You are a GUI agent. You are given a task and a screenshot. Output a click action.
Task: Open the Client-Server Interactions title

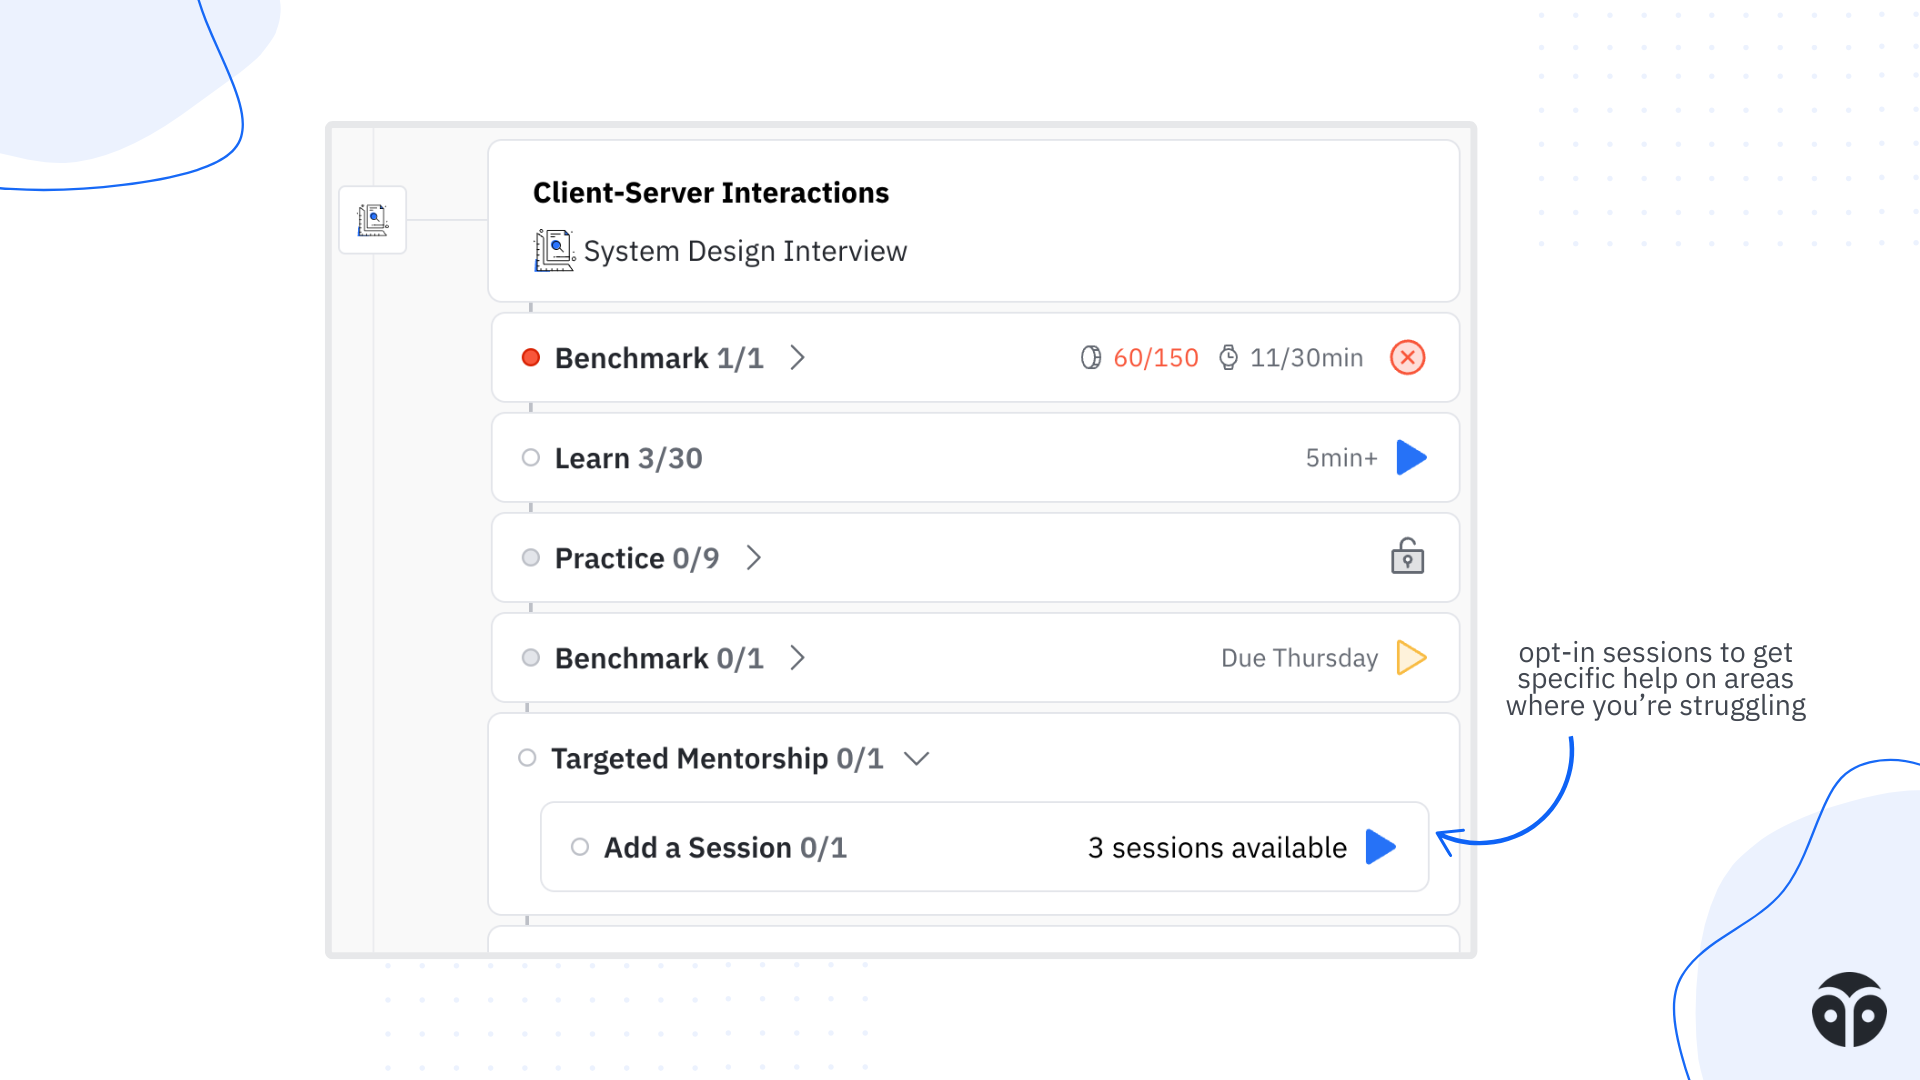(710, 193)
